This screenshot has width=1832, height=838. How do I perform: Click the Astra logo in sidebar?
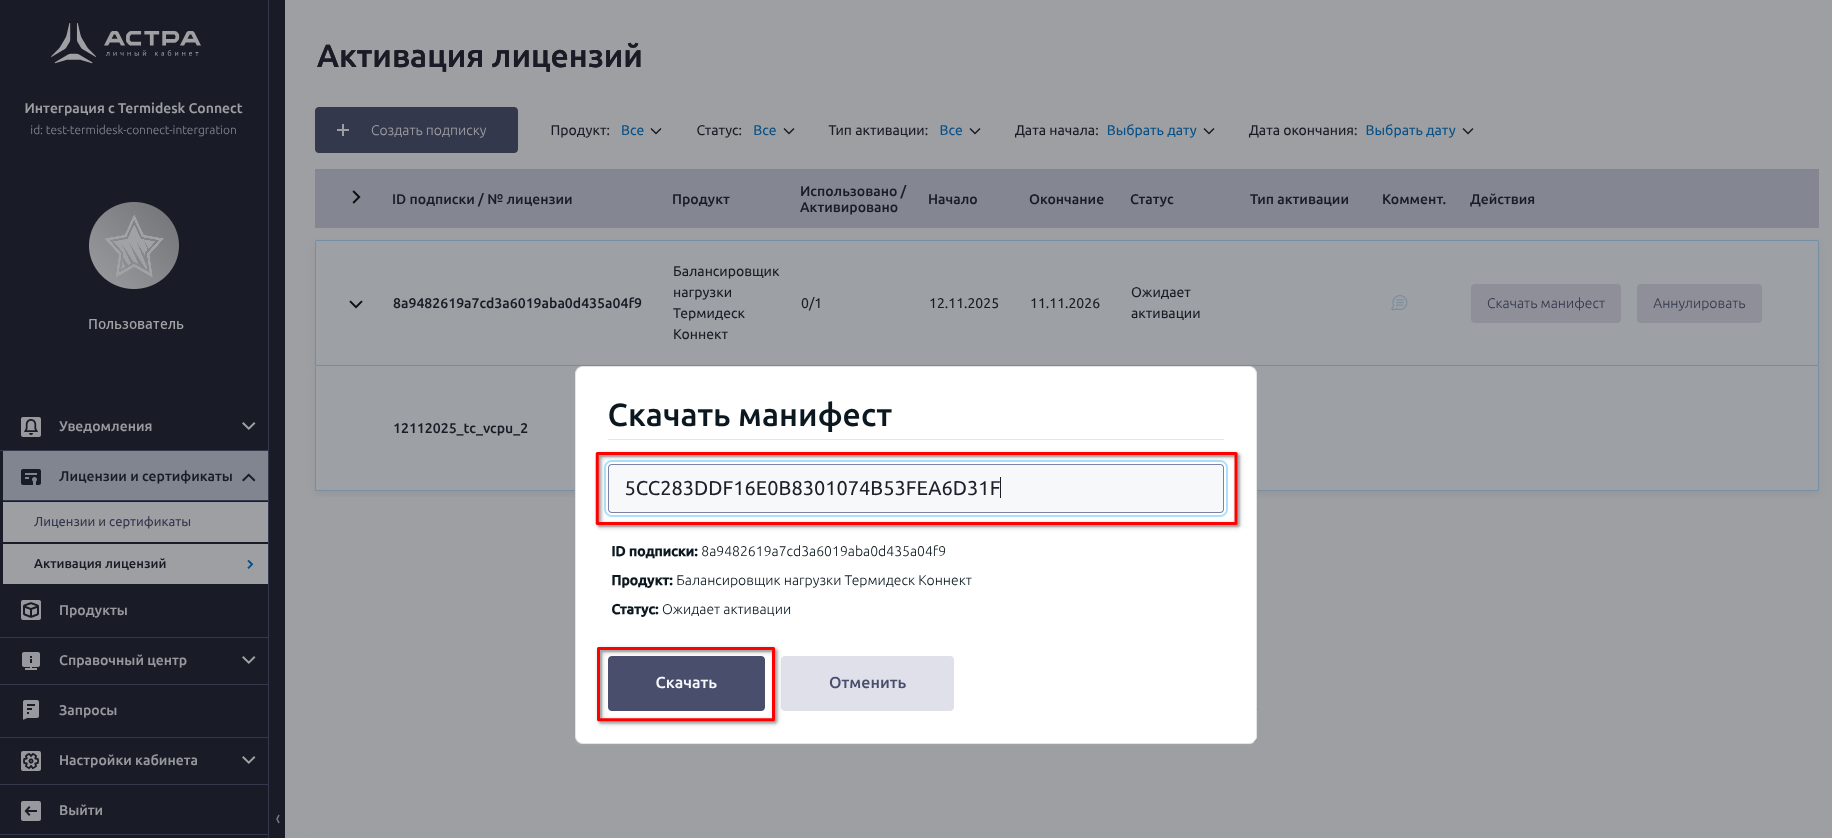click(126, 42)
